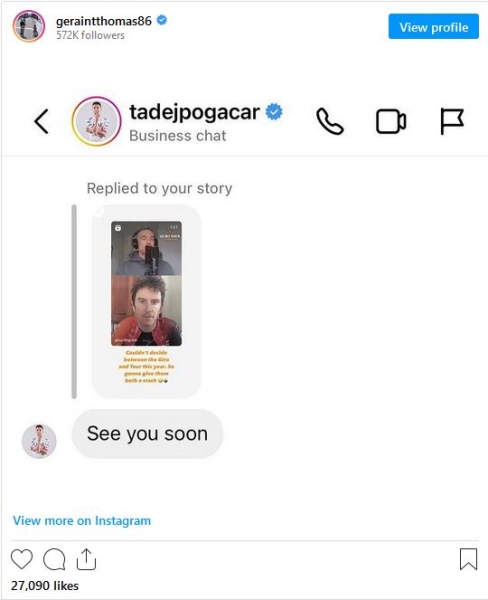This screenshot has height=600, width=488.
Task: Click the heart like icon
Action: click(x=22, y=559)
